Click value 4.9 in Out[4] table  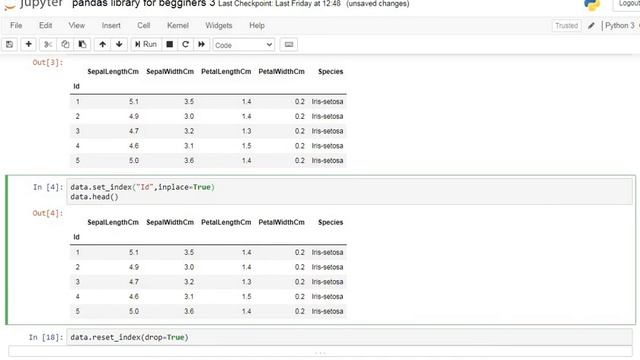click(134, 267)
